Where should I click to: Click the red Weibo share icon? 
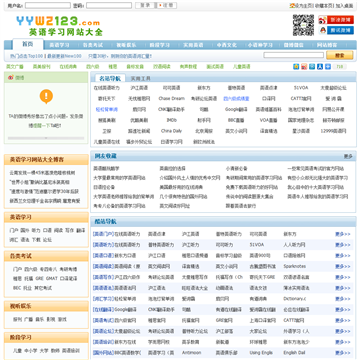(x=304, y=66)
